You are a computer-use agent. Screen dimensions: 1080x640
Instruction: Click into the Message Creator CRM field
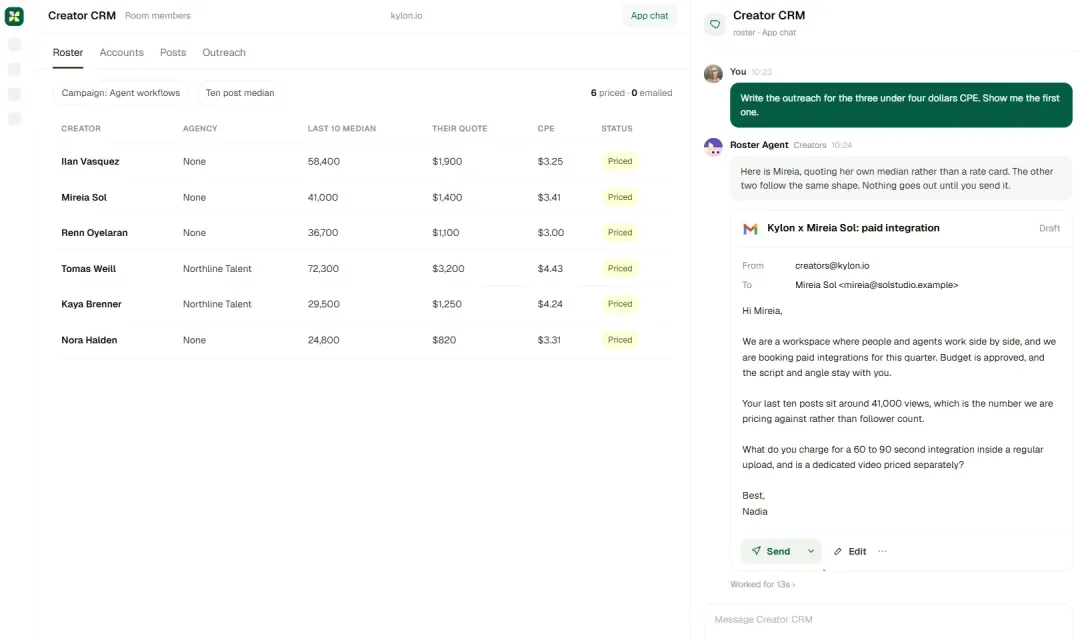tap(888, 620)
